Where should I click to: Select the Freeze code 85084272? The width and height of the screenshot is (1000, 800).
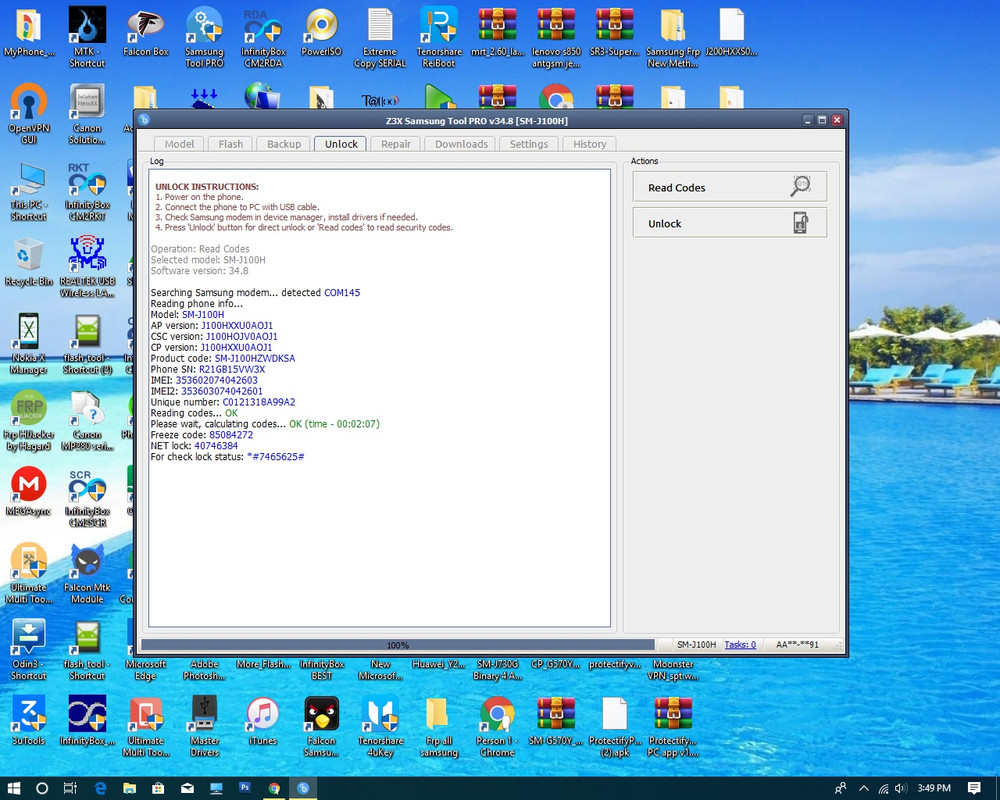click(231, 435)
